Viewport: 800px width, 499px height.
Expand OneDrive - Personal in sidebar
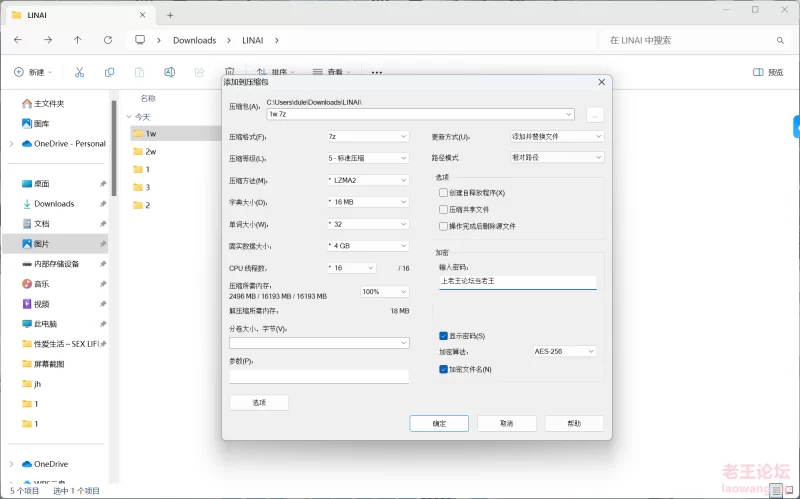click(11, 144)
